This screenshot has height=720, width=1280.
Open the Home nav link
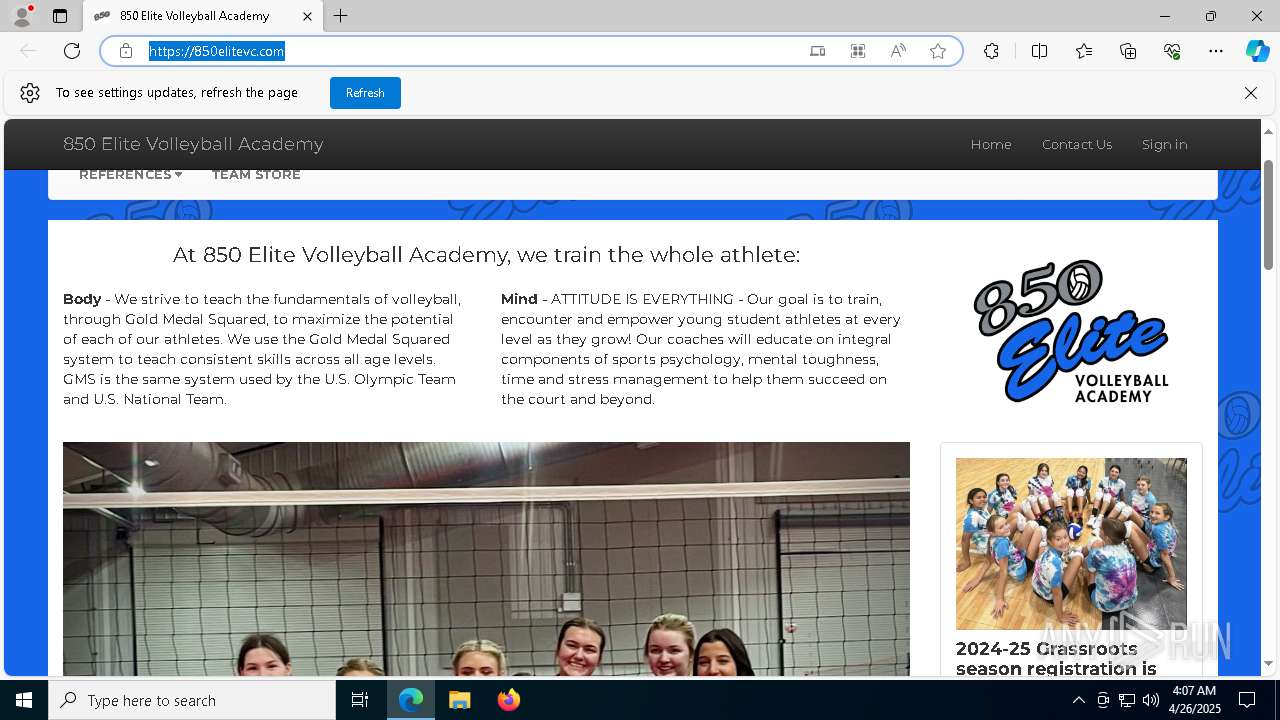pyautogui.click(x=991, y=144)
